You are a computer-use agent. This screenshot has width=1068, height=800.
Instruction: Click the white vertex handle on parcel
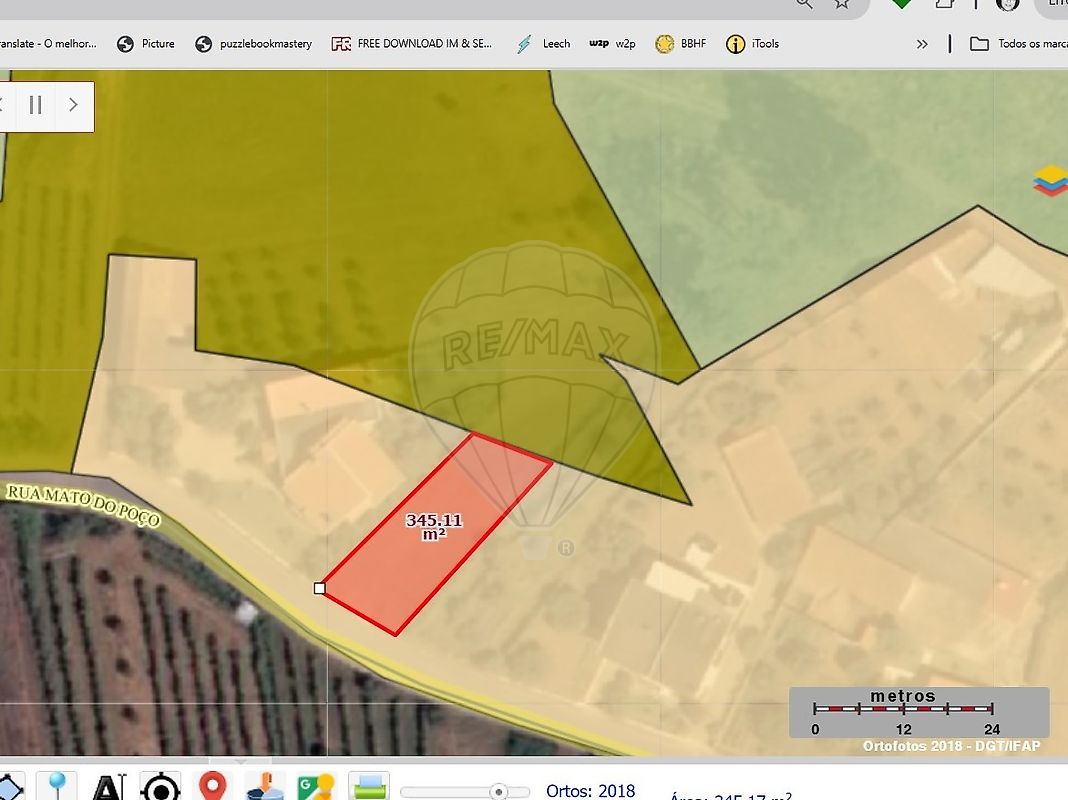[x=319, y=588]
